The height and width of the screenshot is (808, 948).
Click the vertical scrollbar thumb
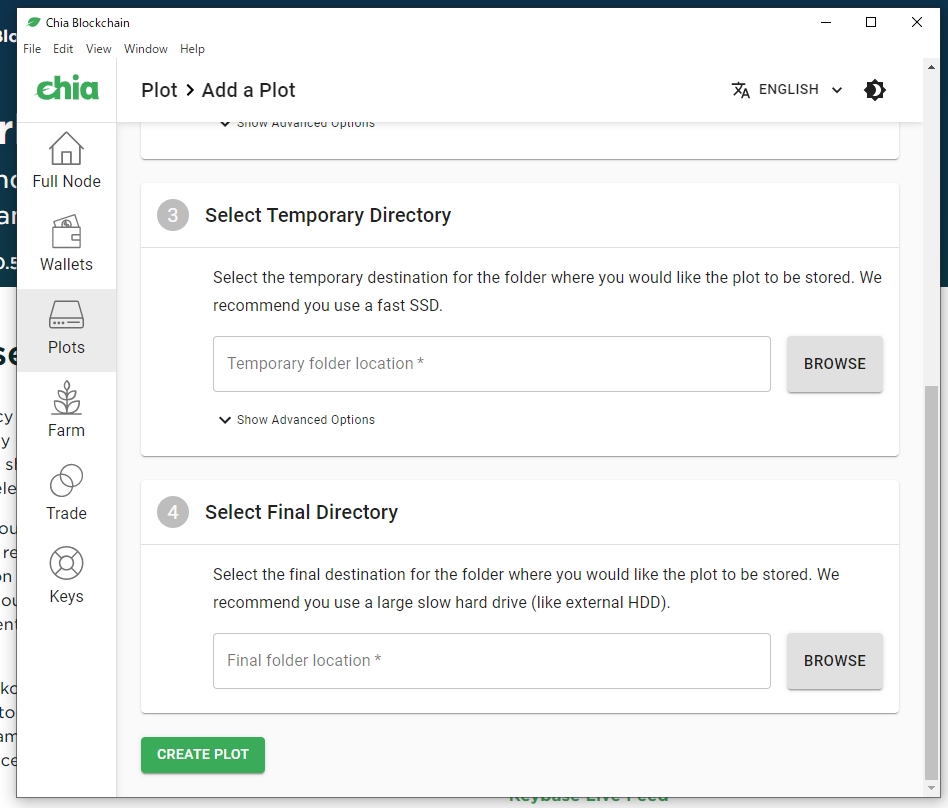pyautogui.click(x=932, y=580)
